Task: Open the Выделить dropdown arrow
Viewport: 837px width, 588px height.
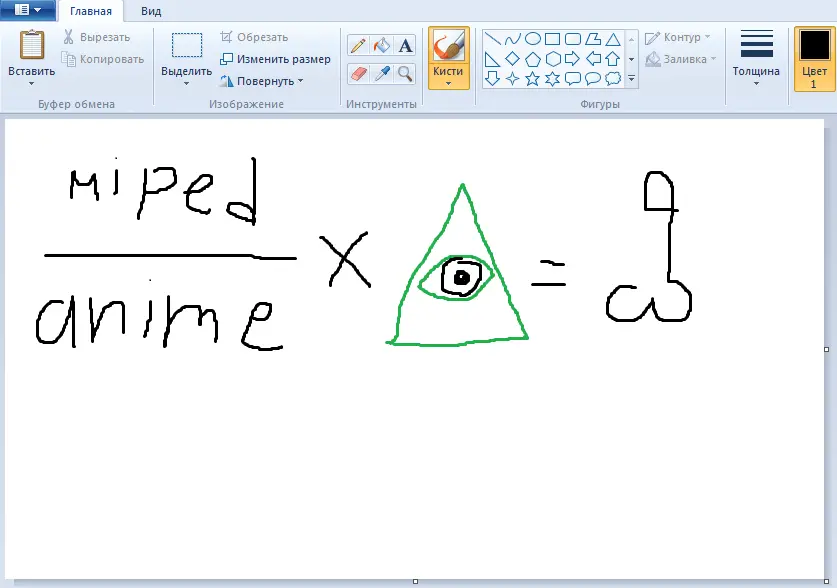Action: pos(186,83)
